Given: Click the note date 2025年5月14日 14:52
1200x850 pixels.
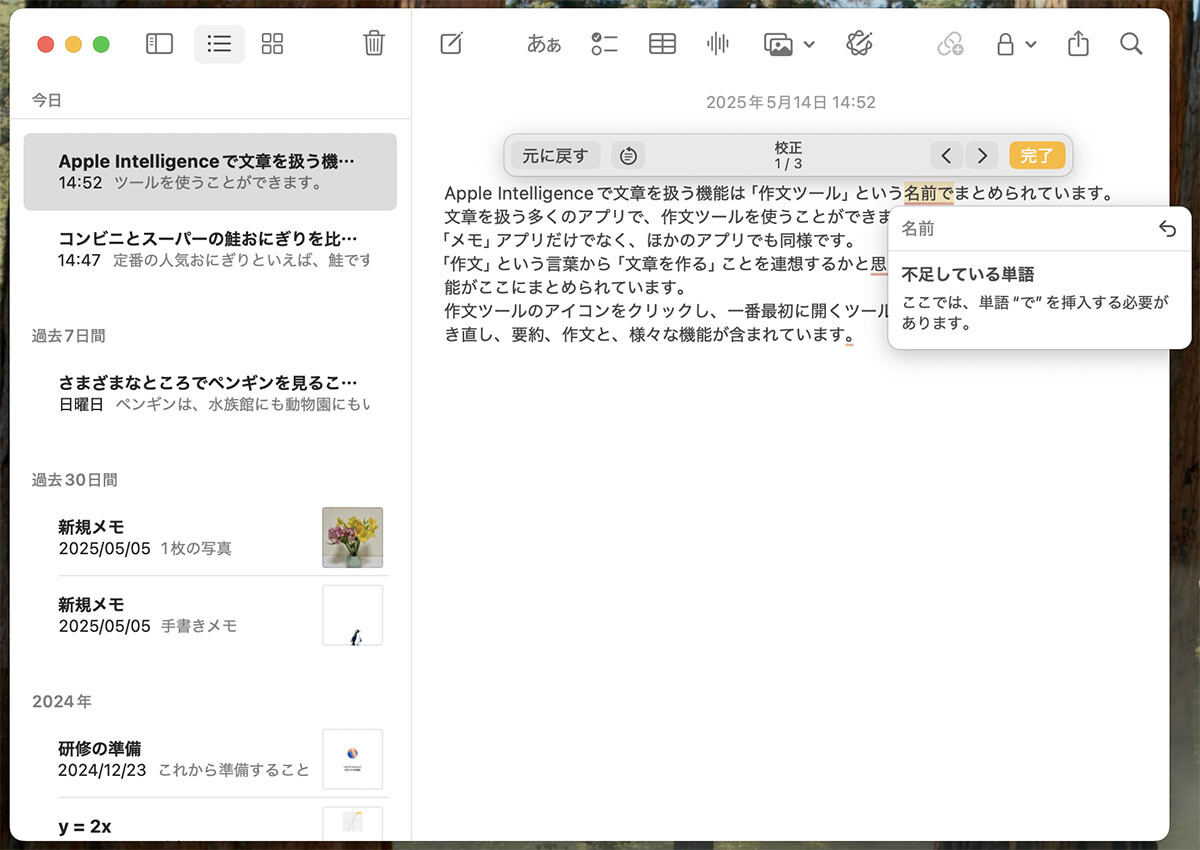Looking at the screenshot, I should [791, 102].
